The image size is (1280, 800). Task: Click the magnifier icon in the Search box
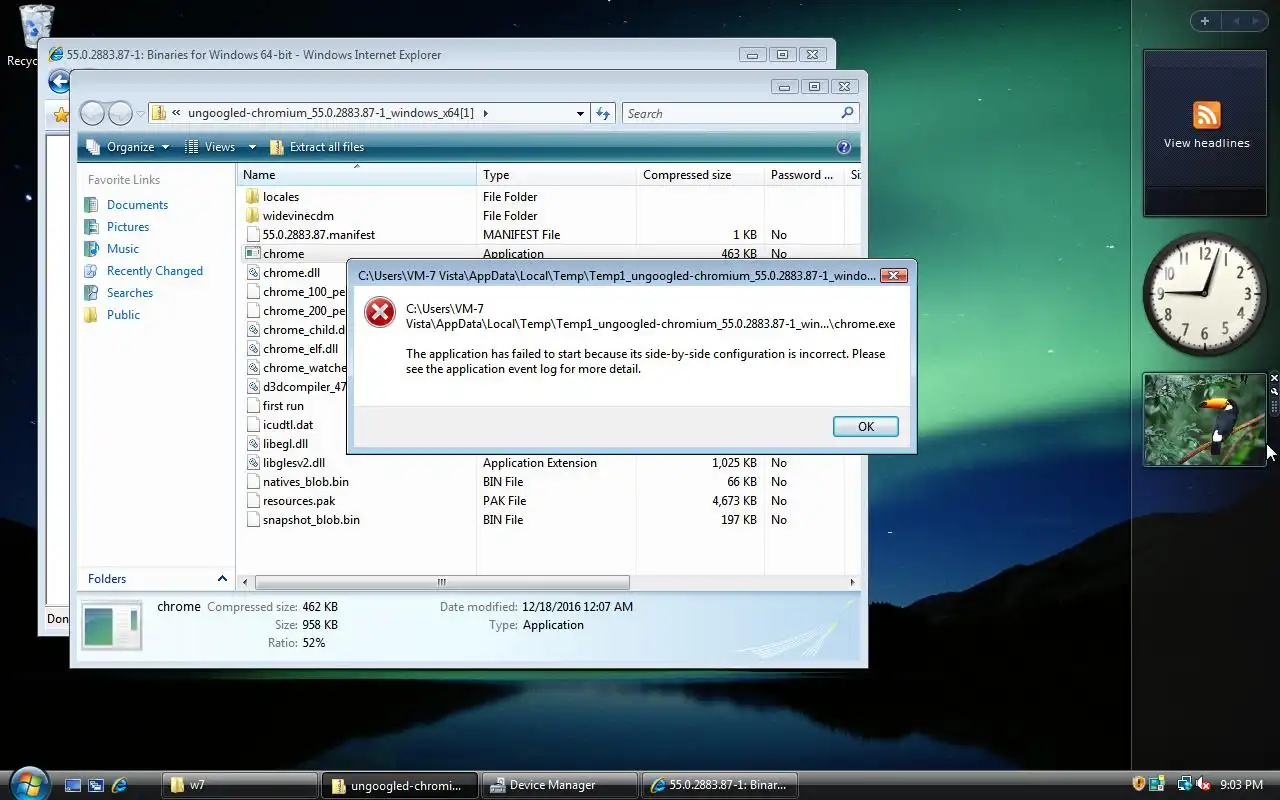pos(847,113)
